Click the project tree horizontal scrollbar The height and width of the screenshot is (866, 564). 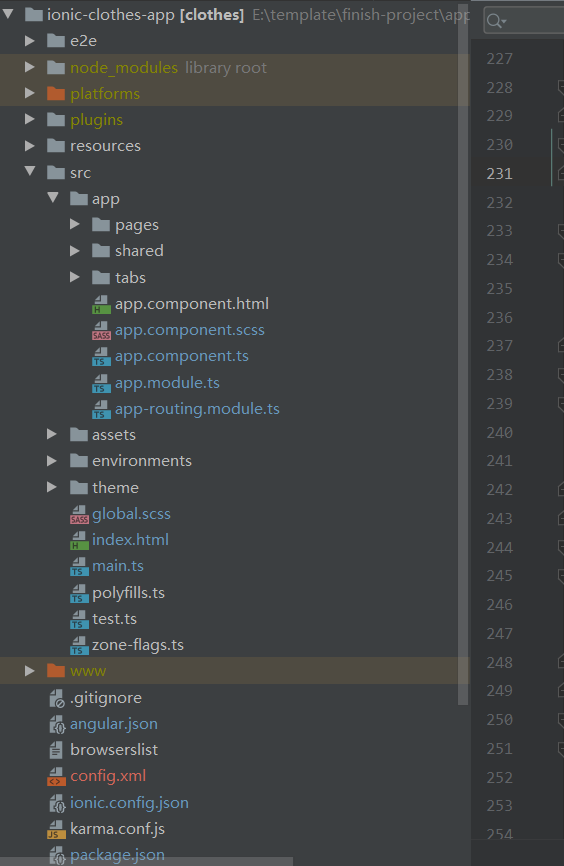pyautogui.click(x=146, y=862)
